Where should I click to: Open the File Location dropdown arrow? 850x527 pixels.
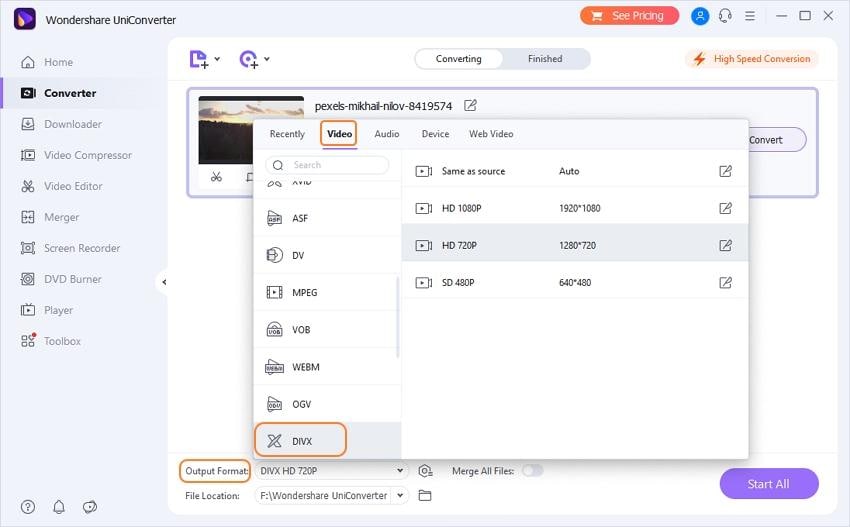tap(400, 495)
